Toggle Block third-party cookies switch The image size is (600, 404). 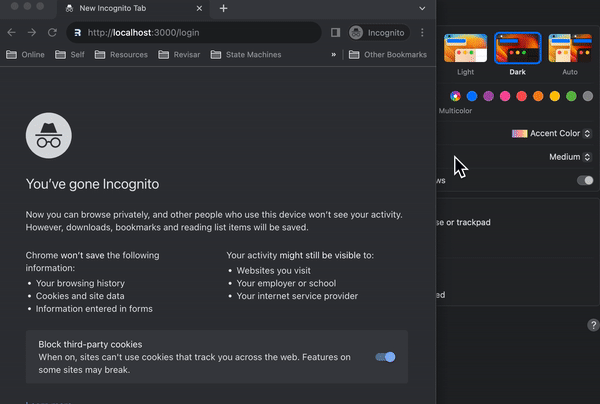pyautogui.click(x=385, y=357)
